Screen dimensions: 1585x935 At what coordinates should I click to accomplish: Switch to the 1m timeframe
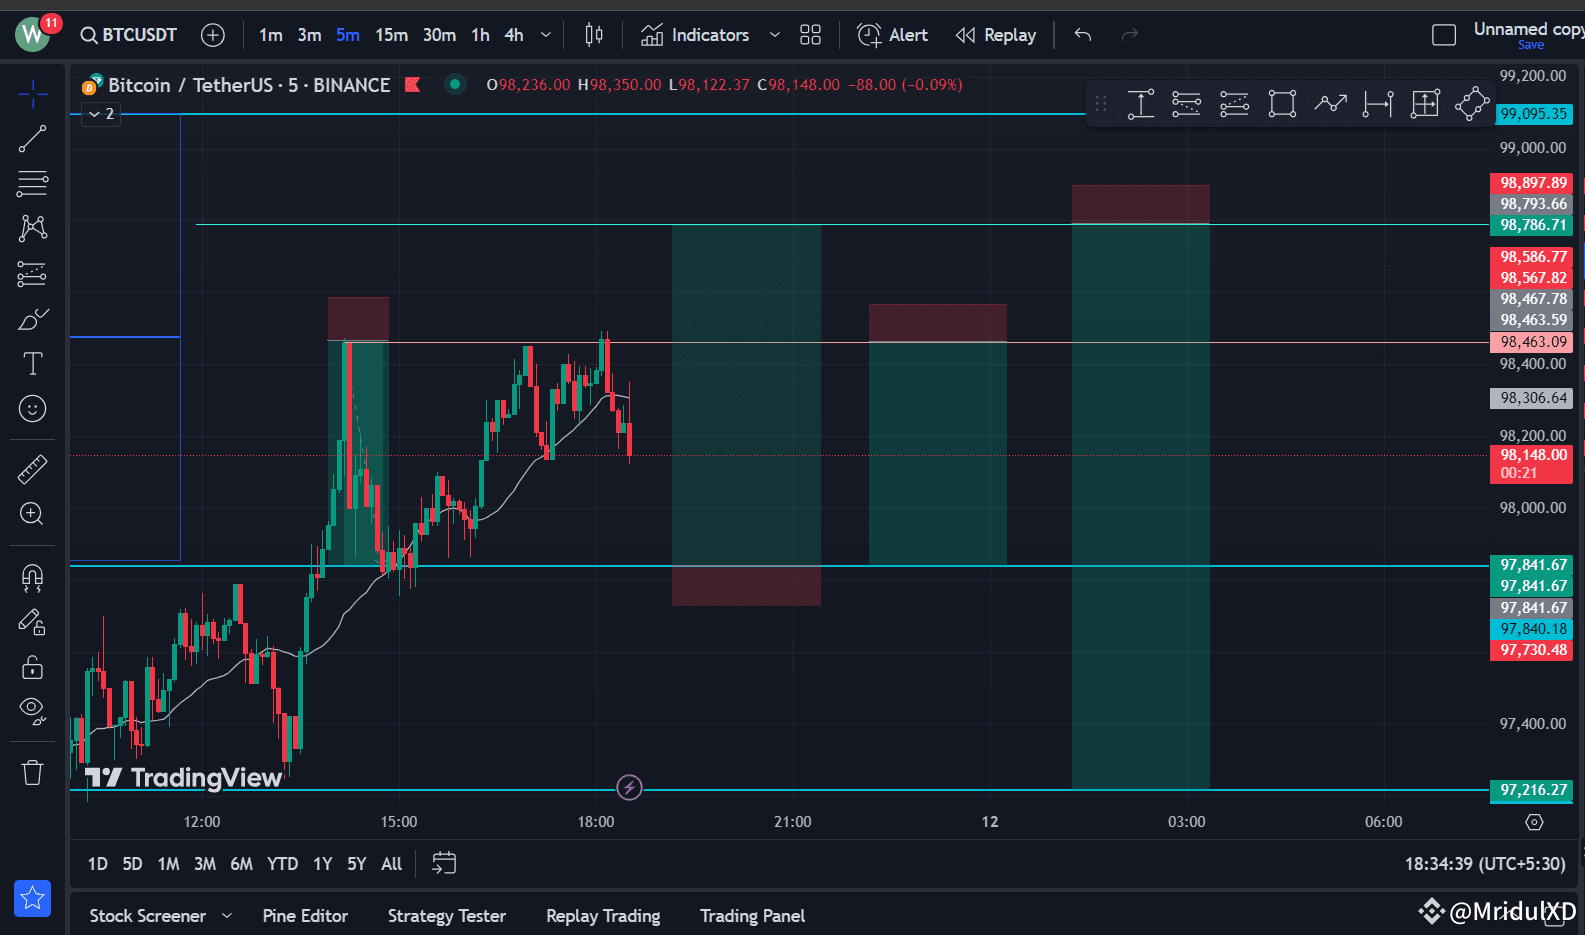pos(271,35)
